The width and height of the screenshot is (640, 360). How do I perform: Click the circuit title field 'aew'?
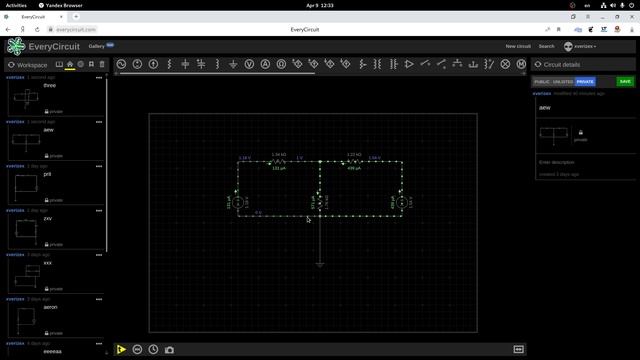[x=585, y=108]
